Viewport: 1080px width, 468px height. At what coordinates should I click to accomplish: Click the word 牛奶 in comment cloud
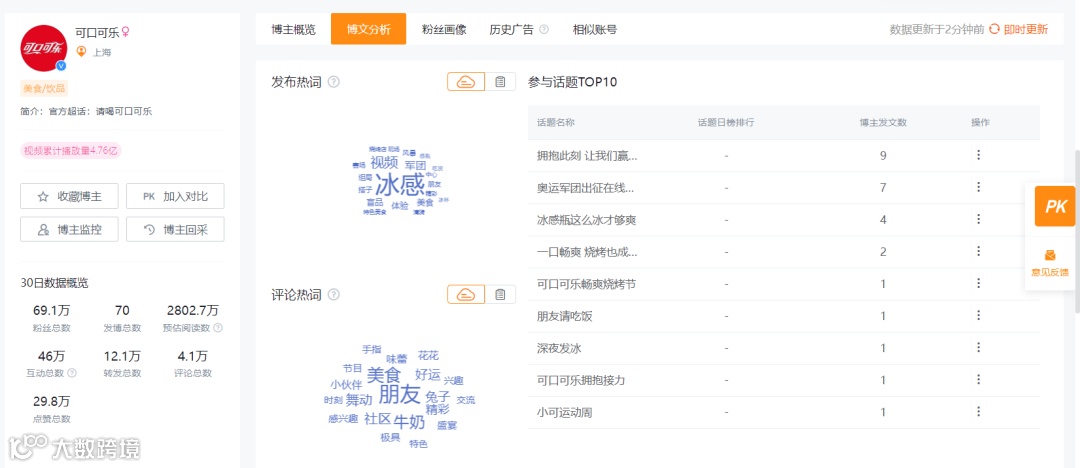408,422
